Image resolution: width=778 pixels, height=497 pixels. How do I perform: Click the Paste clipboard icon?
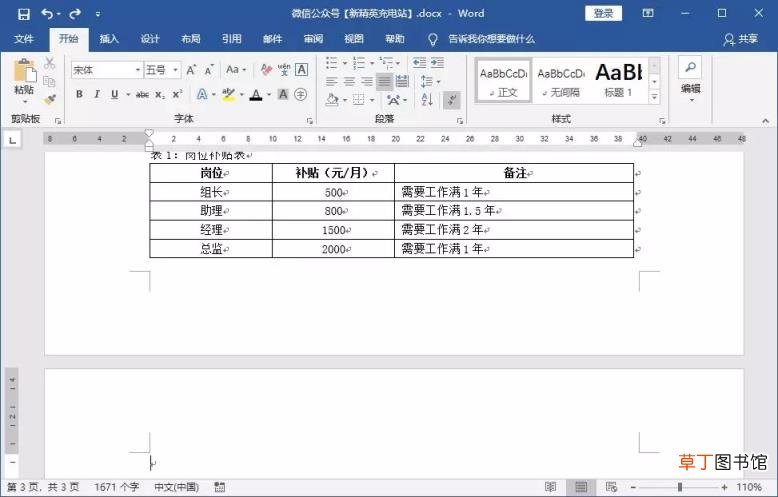coord(24,70)
